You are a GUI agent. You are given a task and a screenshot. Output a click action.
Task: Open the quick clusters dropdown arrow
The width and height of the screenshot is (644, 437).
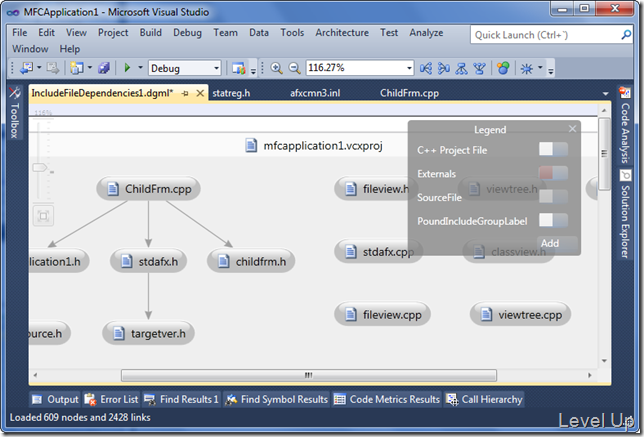pos(540,67)
